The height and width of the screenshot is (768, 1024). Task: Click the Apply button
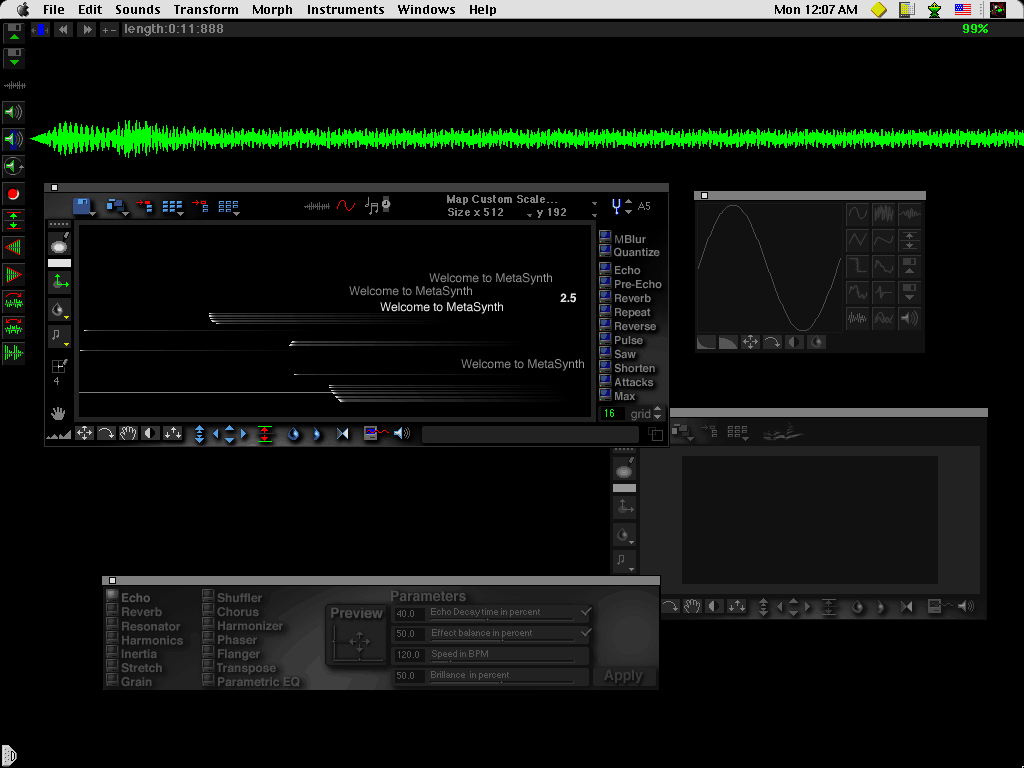624,676
